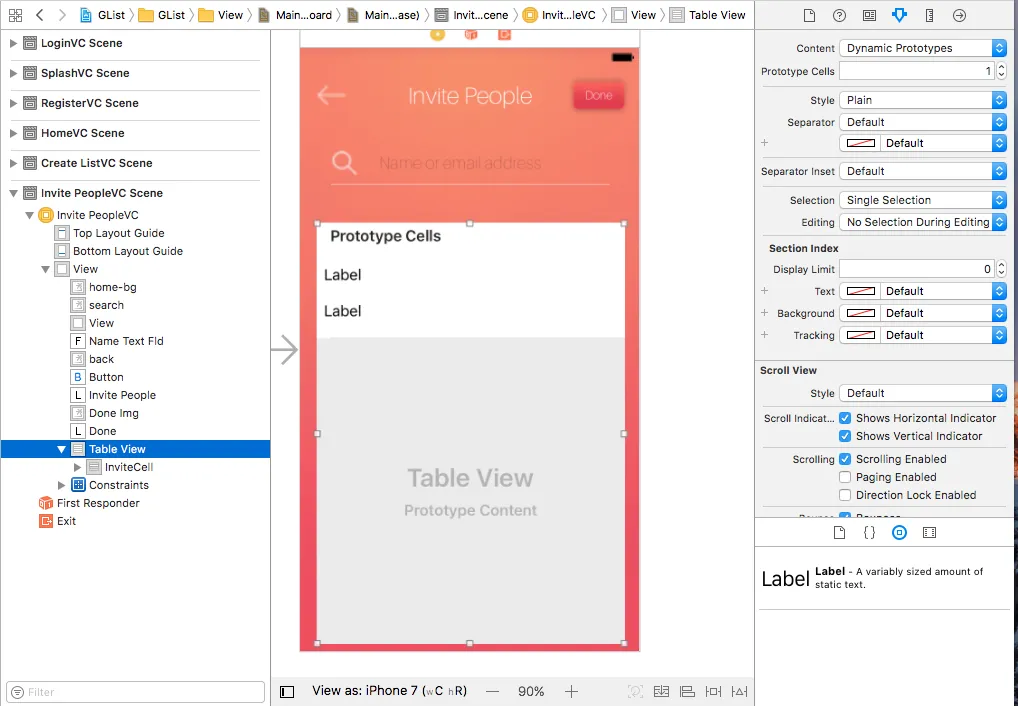Click the Done button on canvas

point(598,95)
